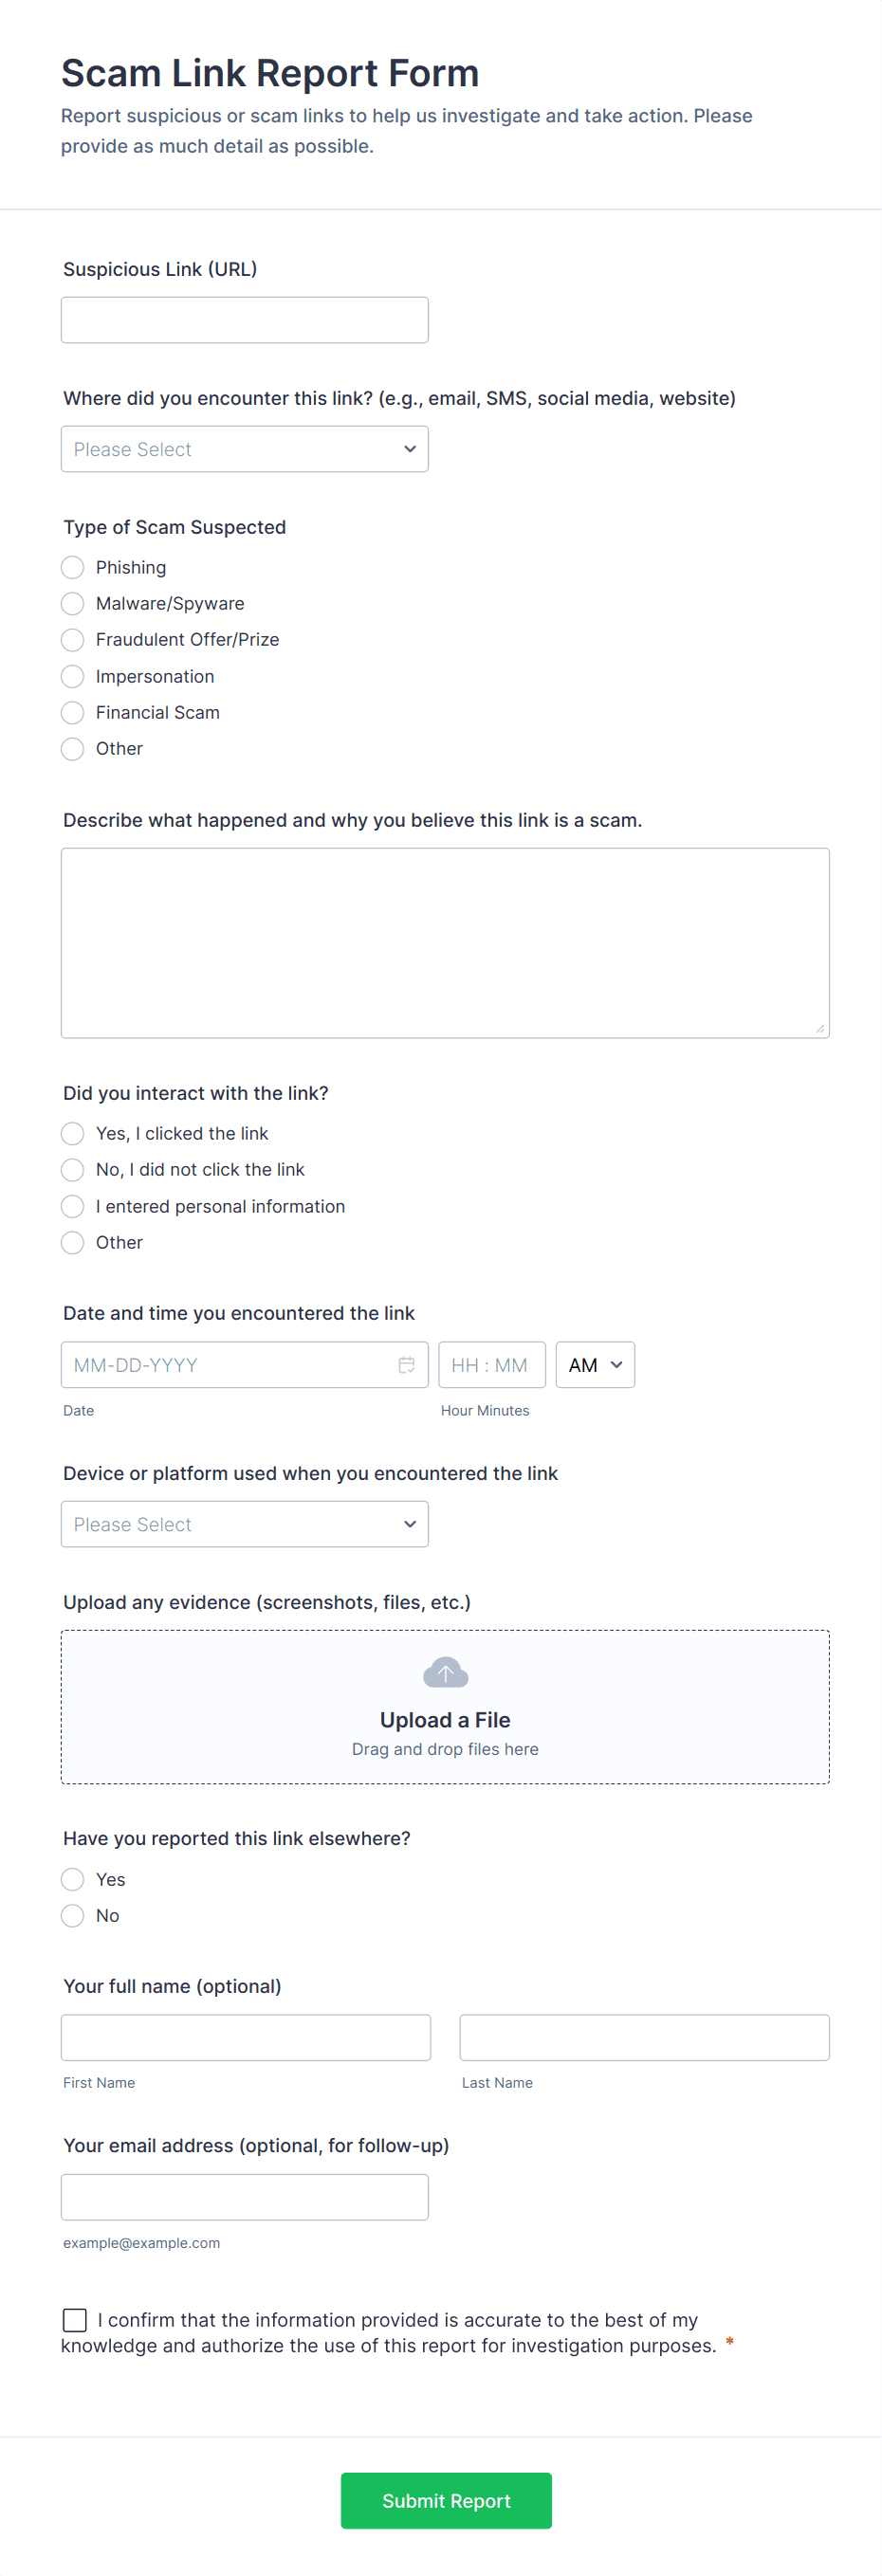Click the scam description text area
Screen dimensions: 882x2576
tap(445, 943)
